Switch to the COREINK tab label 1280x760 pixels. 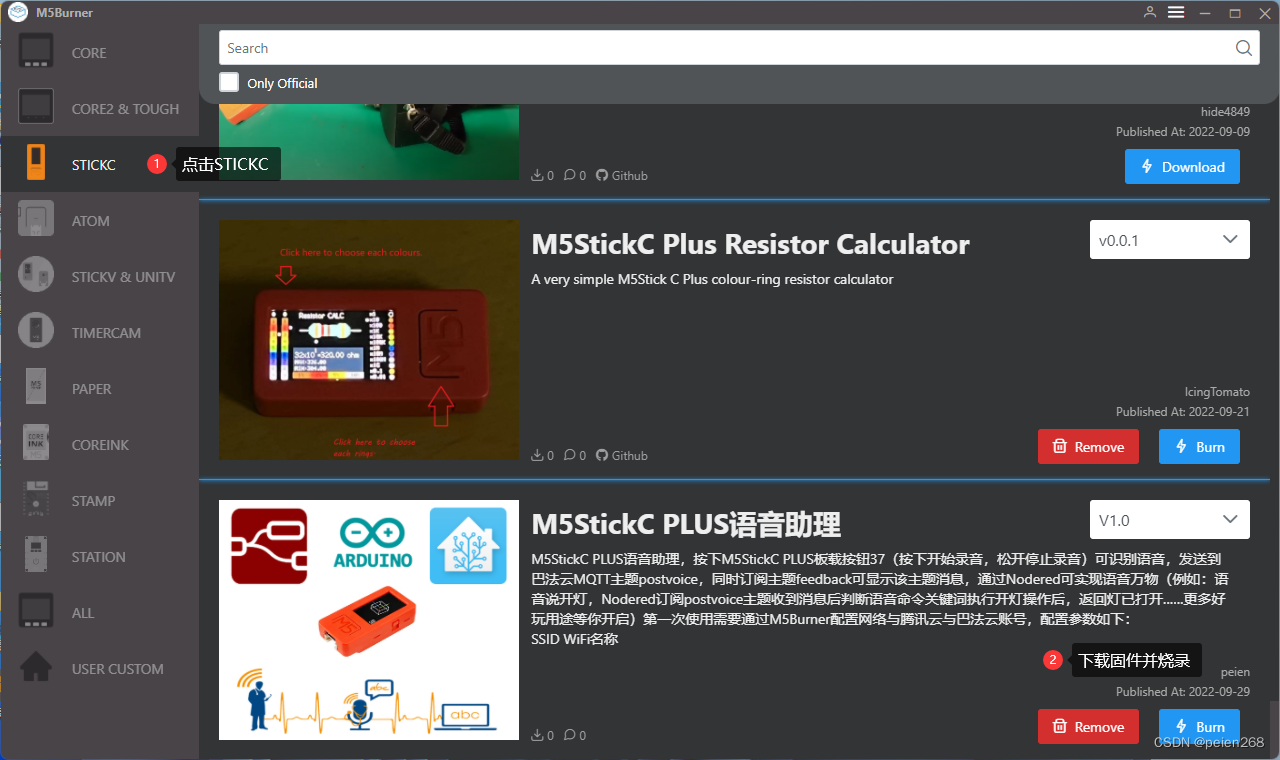pos(100,445)
